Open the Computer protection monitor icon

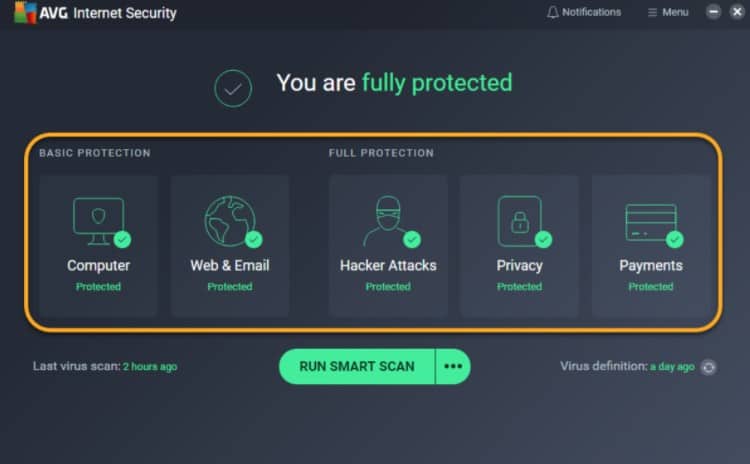pos(99,221)
